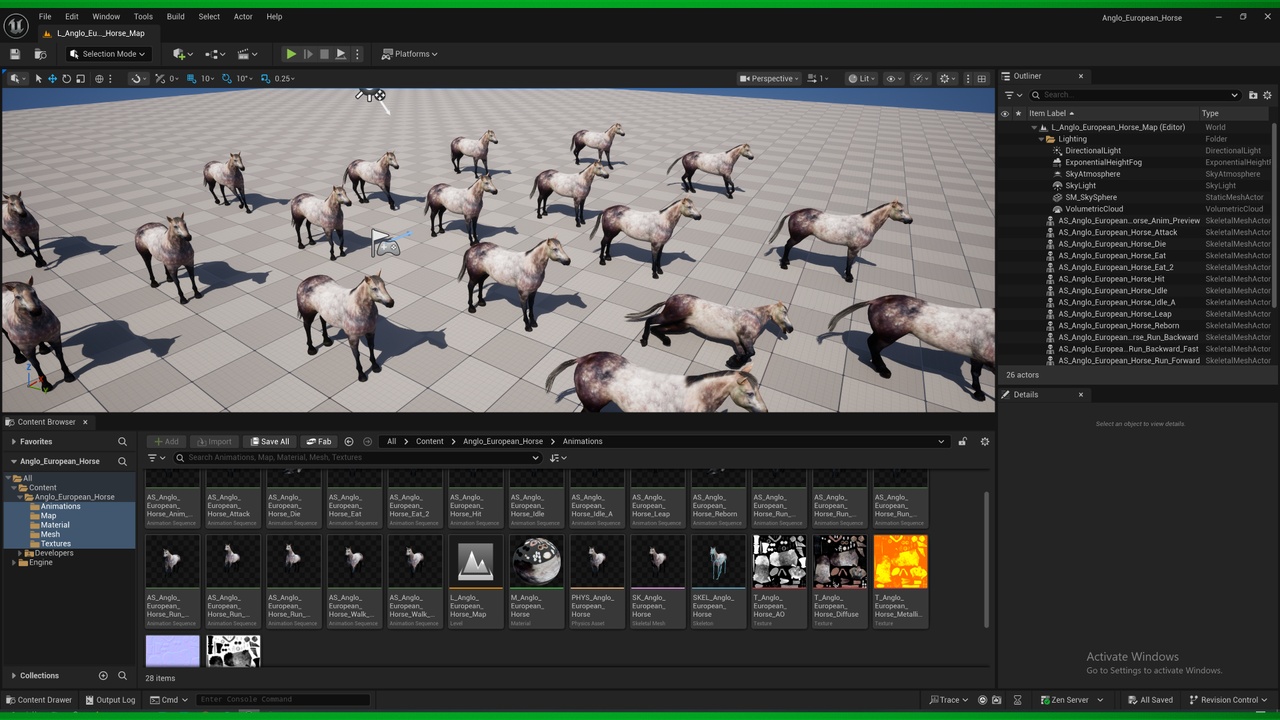The height and width of the screenshot is (720, 1280).
Task: Open the Selection Mode dropdown
Action: point(107,54)
